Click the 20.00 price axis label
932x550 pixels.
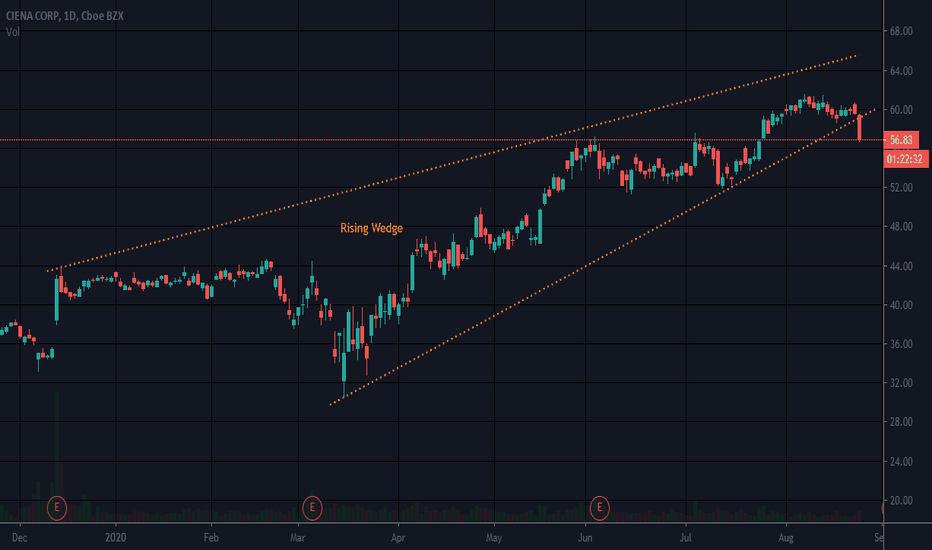[901, 501]
